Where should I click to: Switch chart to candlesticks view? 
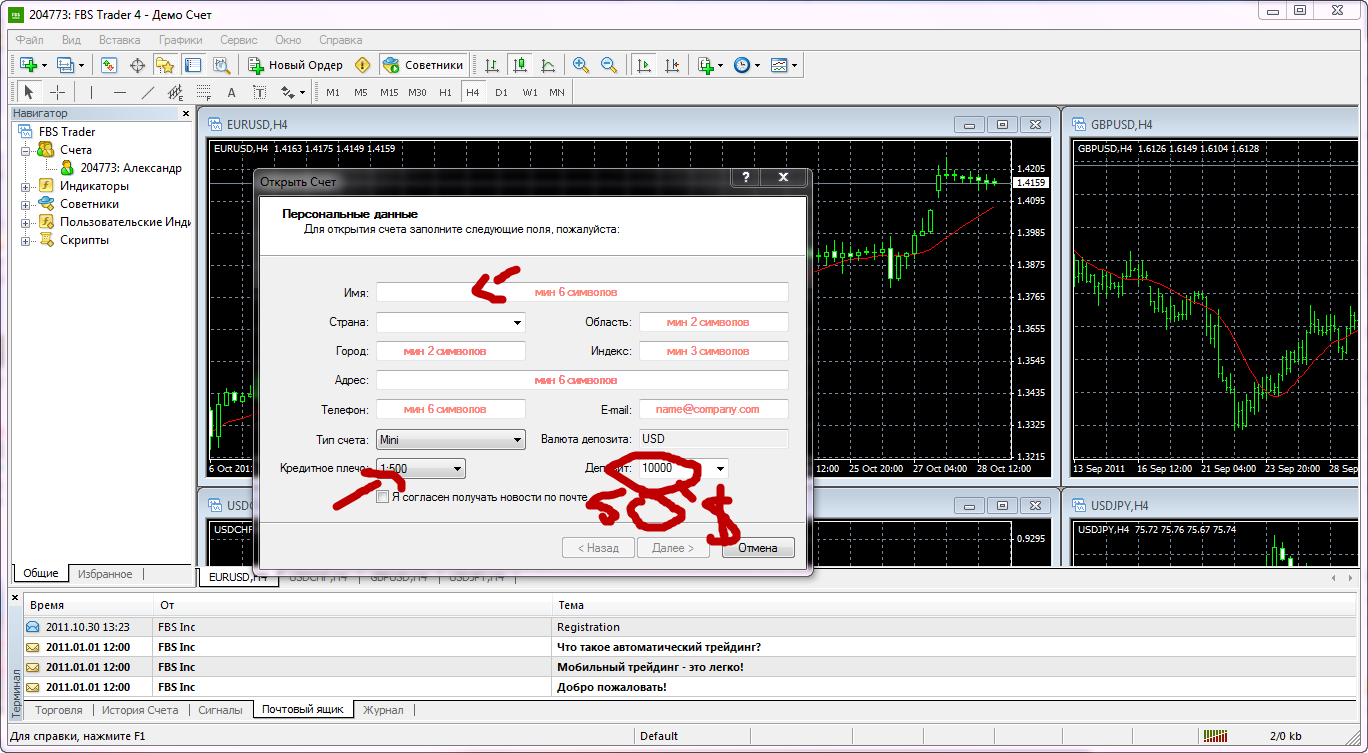click(519, 65)
